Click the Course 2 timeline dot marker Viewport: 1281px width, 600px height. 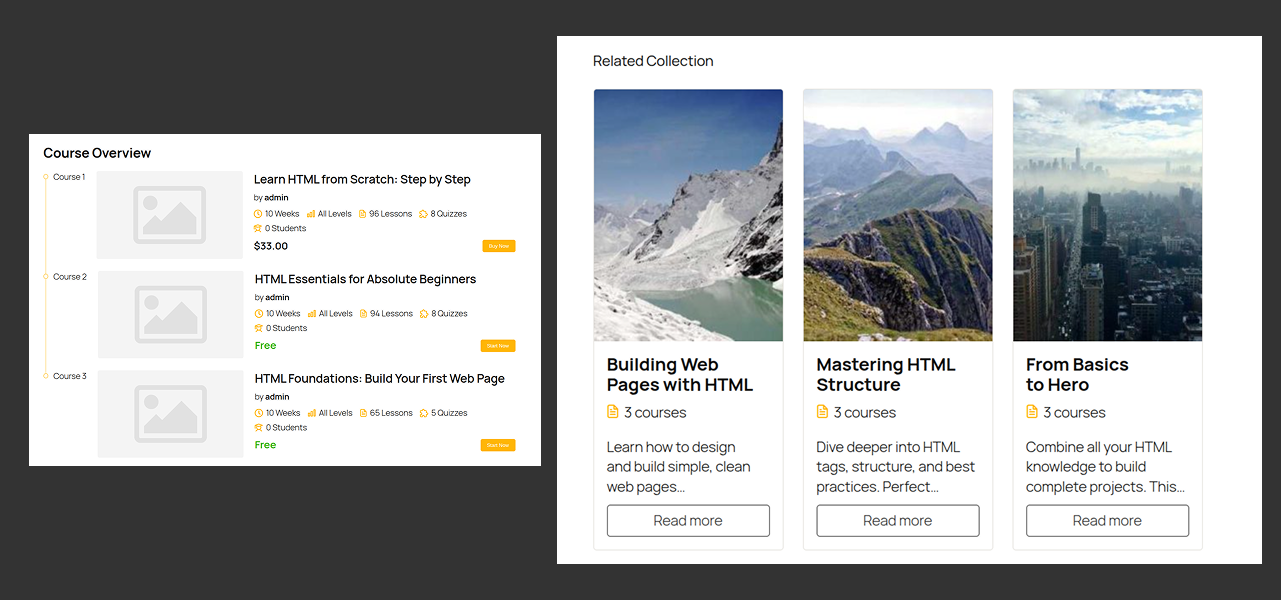tap(44, 276)
